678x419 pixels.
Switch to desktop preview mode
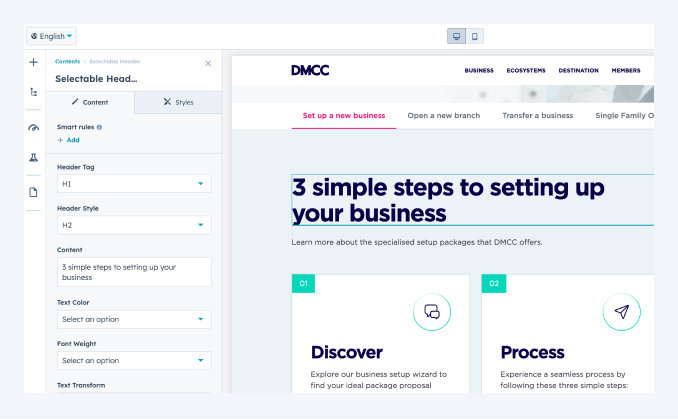(456, 36)
